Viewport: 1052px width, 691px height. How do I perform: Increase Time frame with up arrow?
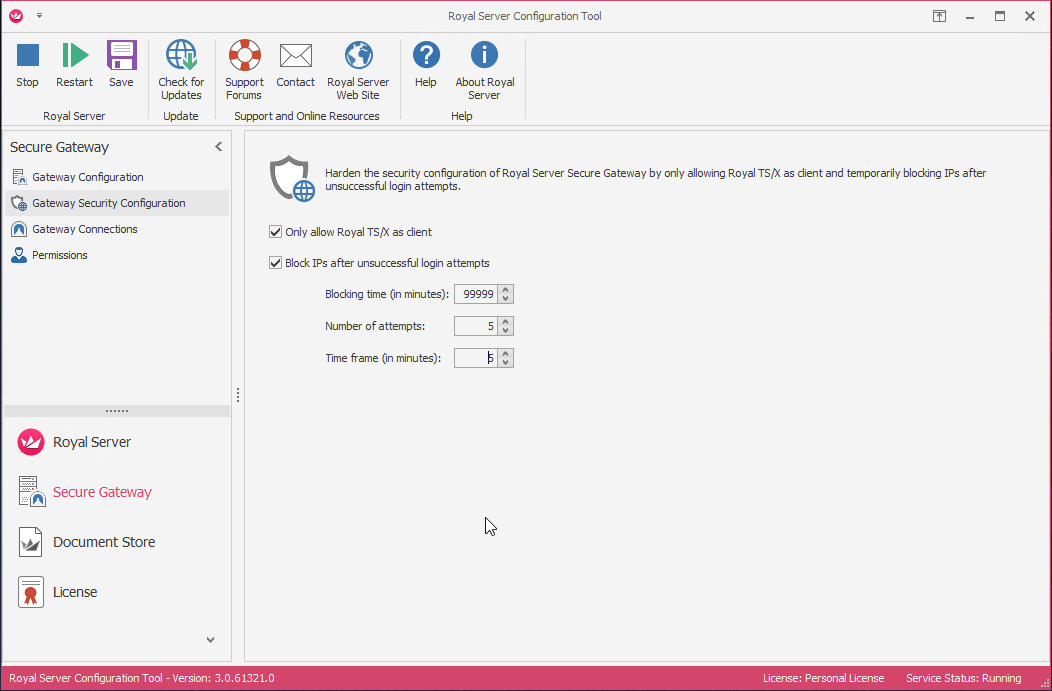click(x=506, y=354)
